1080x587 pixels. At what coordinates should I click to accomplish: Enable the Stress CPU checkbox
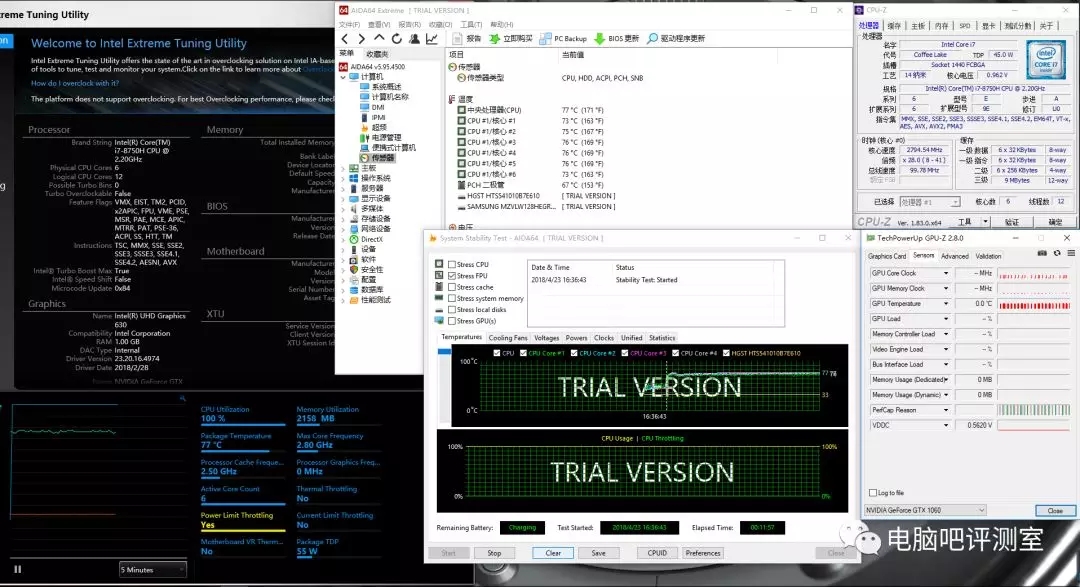pos(453,264)
